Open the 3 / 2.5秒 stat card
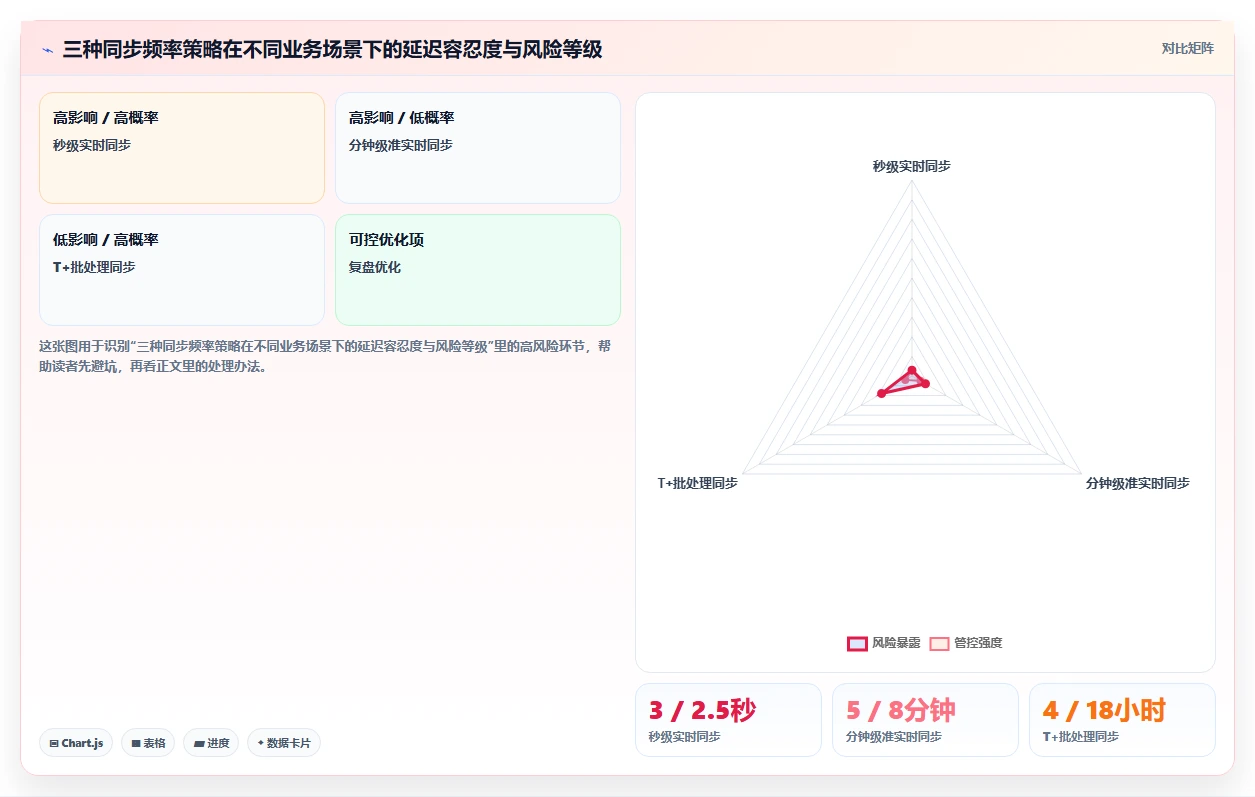The height and width of the screenshot is (797, 1255). 728,720
